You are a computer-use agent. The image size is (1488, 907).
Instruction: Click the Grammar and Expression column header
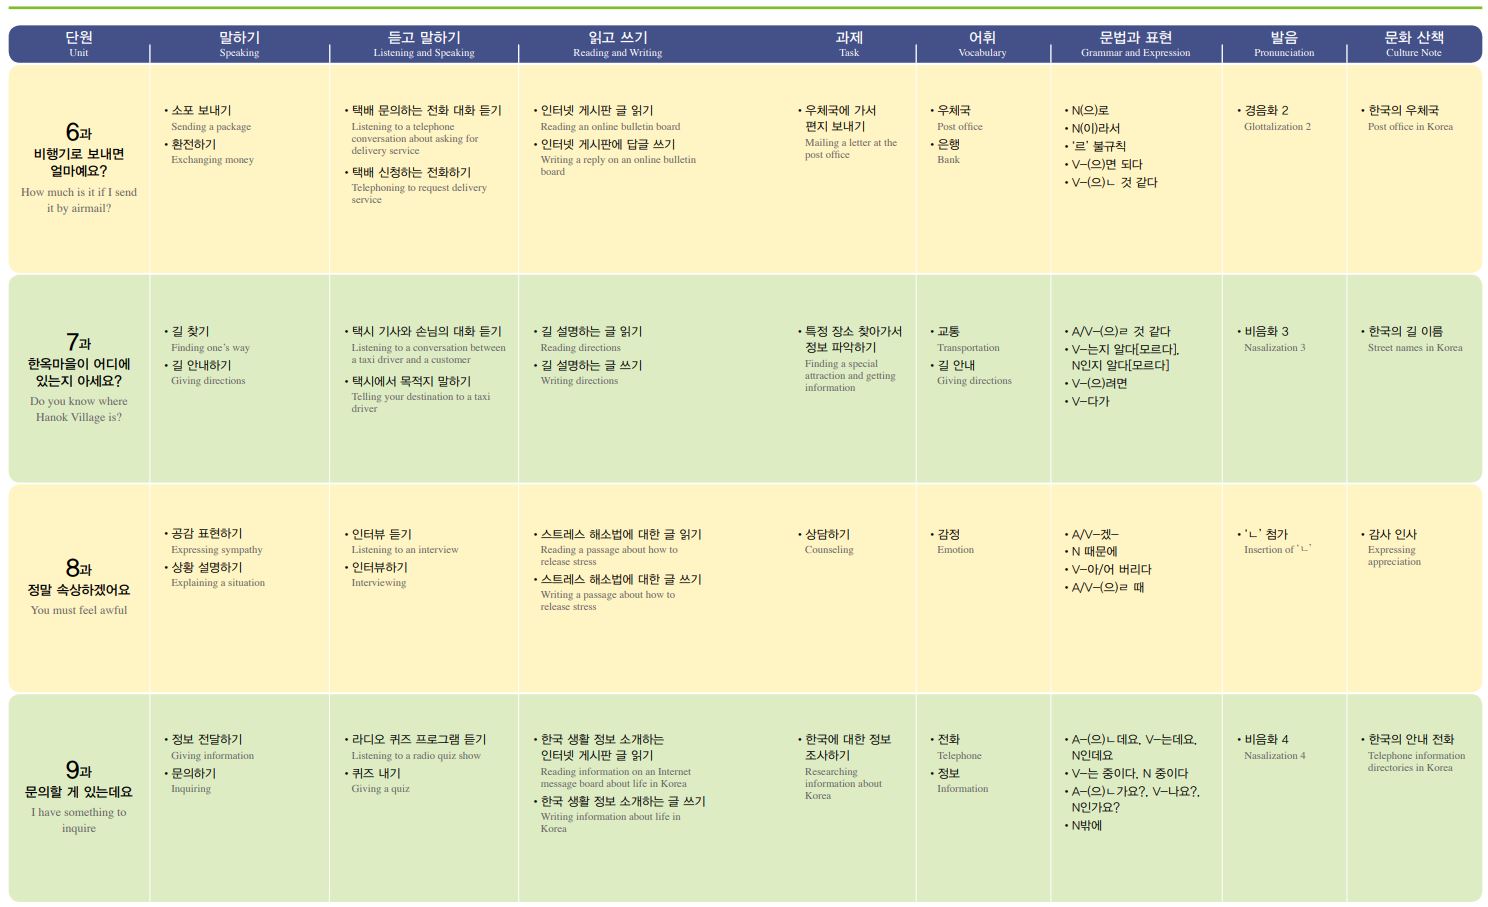tap(1135, 44)
